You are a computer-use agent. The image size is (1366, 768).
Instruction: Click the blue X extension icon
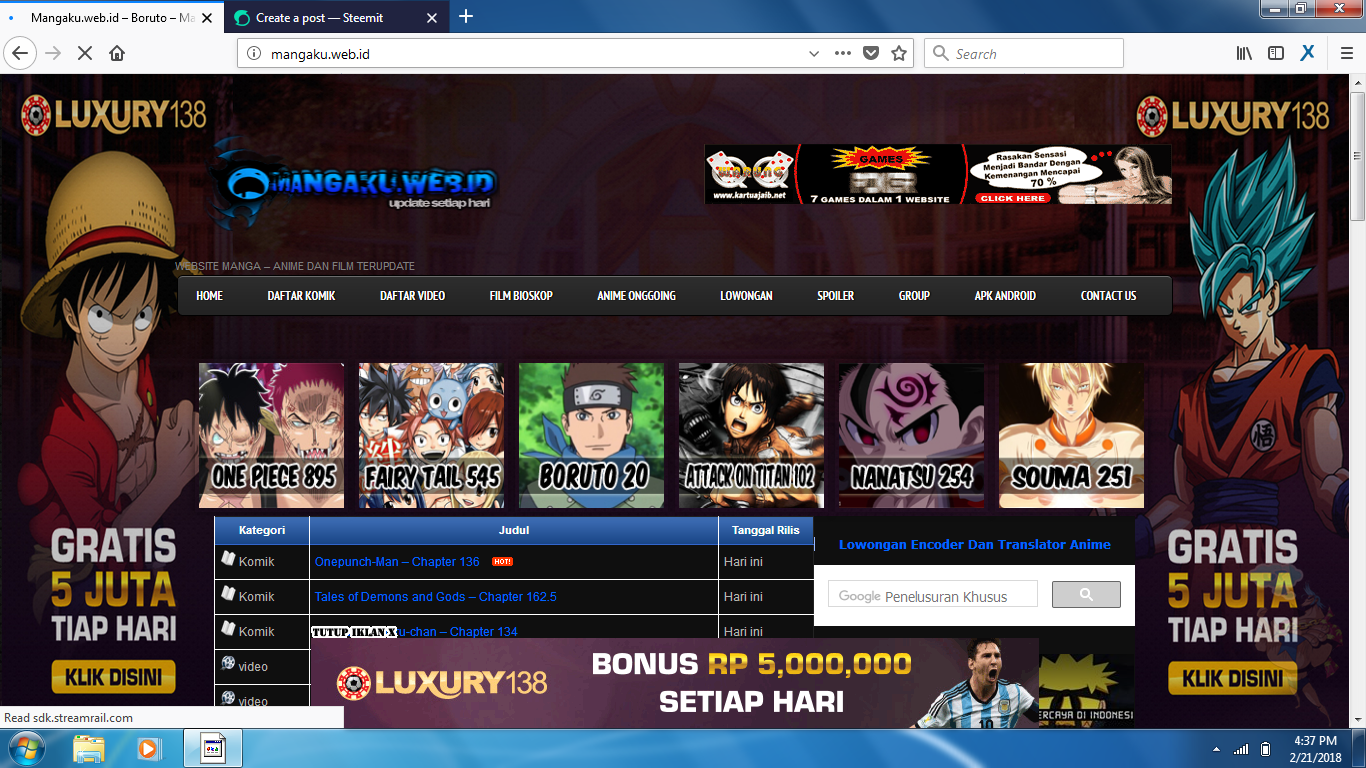pos(1307,54)
